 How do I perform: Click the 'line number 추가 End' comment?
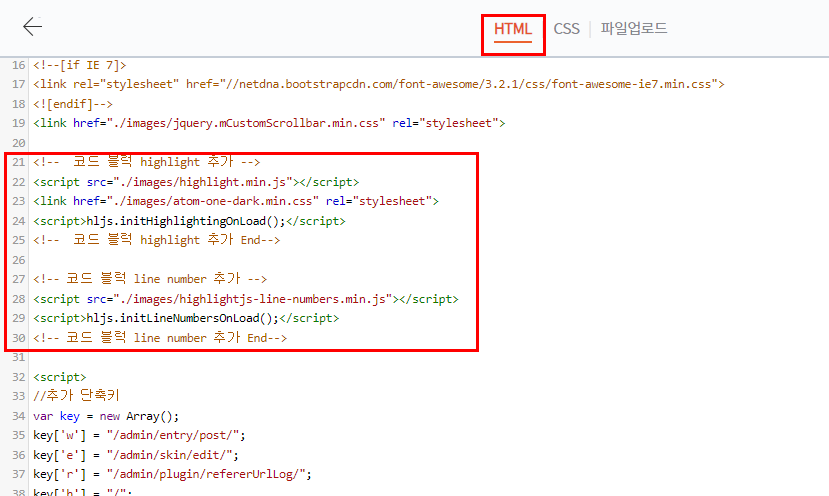click(160, 337)
